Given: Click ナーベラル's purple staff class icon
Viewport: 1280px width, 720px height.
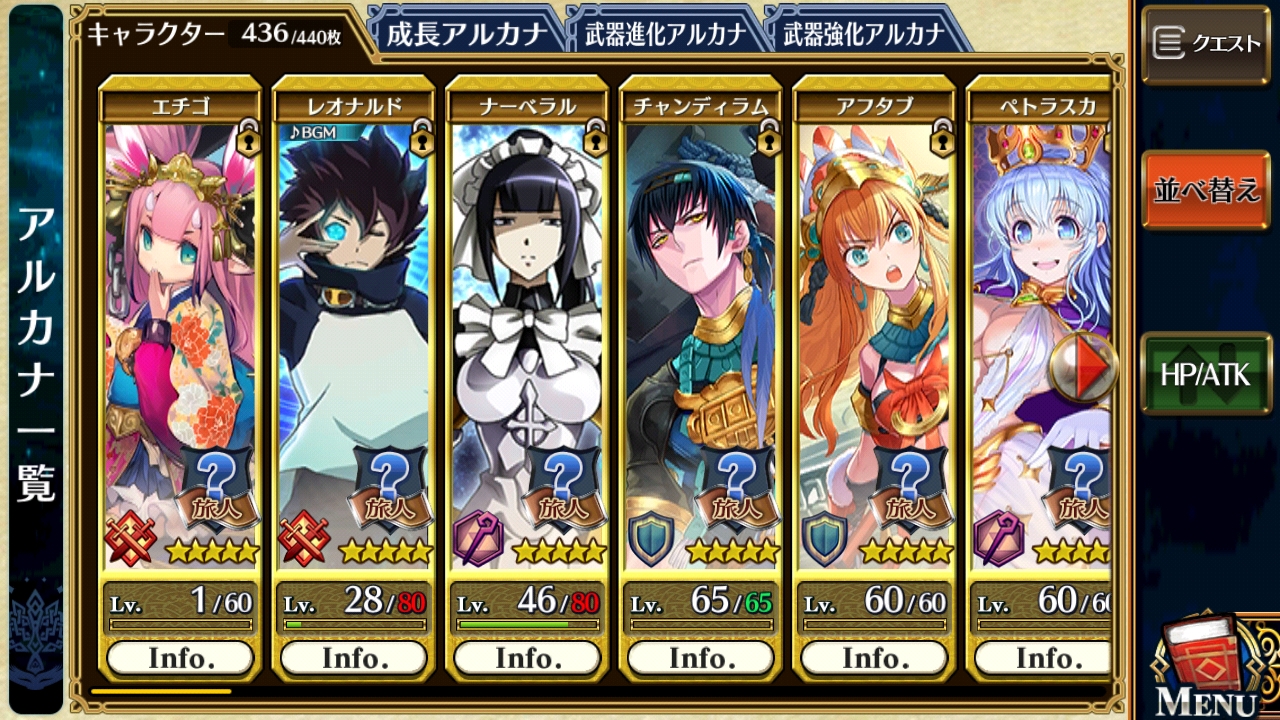Looking at the screenshot, I should click(479, 541).
